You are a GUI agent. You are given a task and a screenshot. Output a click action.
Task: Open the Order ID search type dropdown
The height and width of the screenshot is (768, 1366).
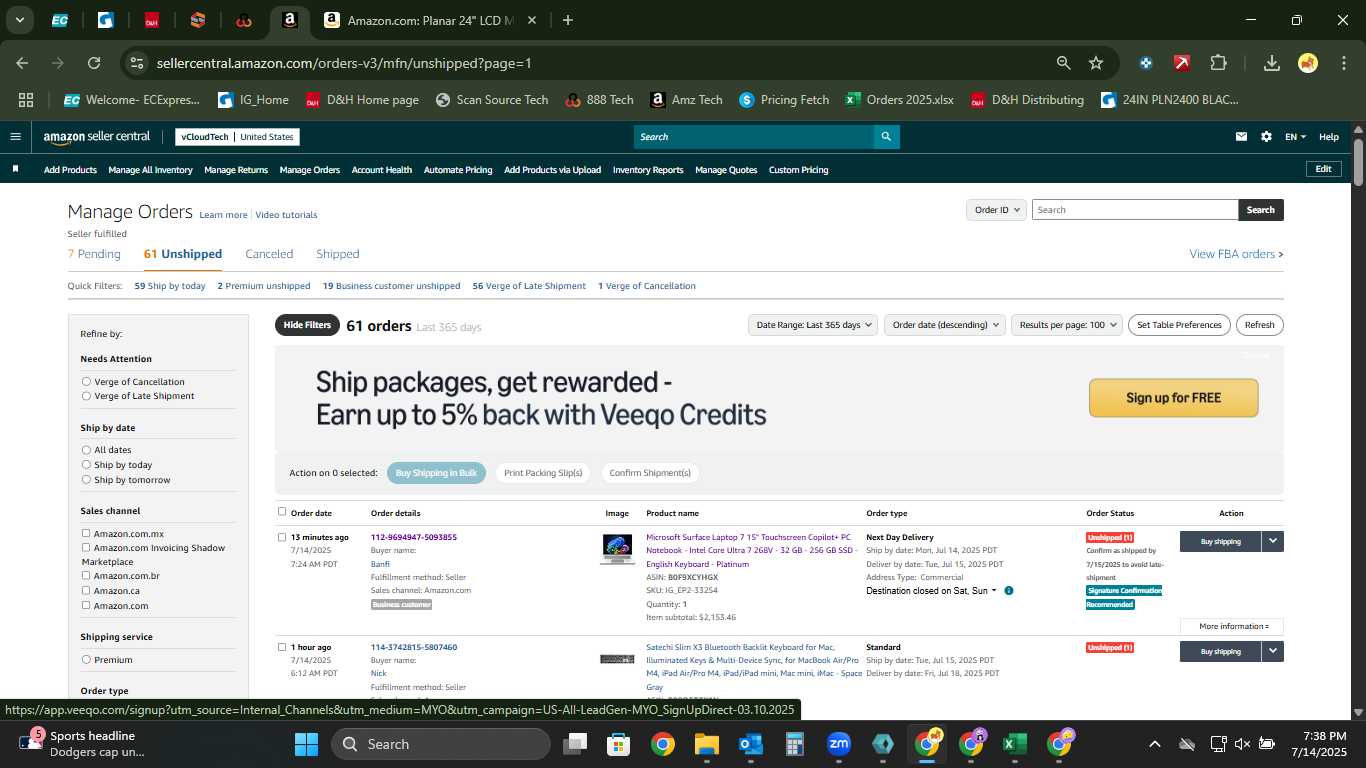coord(997,210)
